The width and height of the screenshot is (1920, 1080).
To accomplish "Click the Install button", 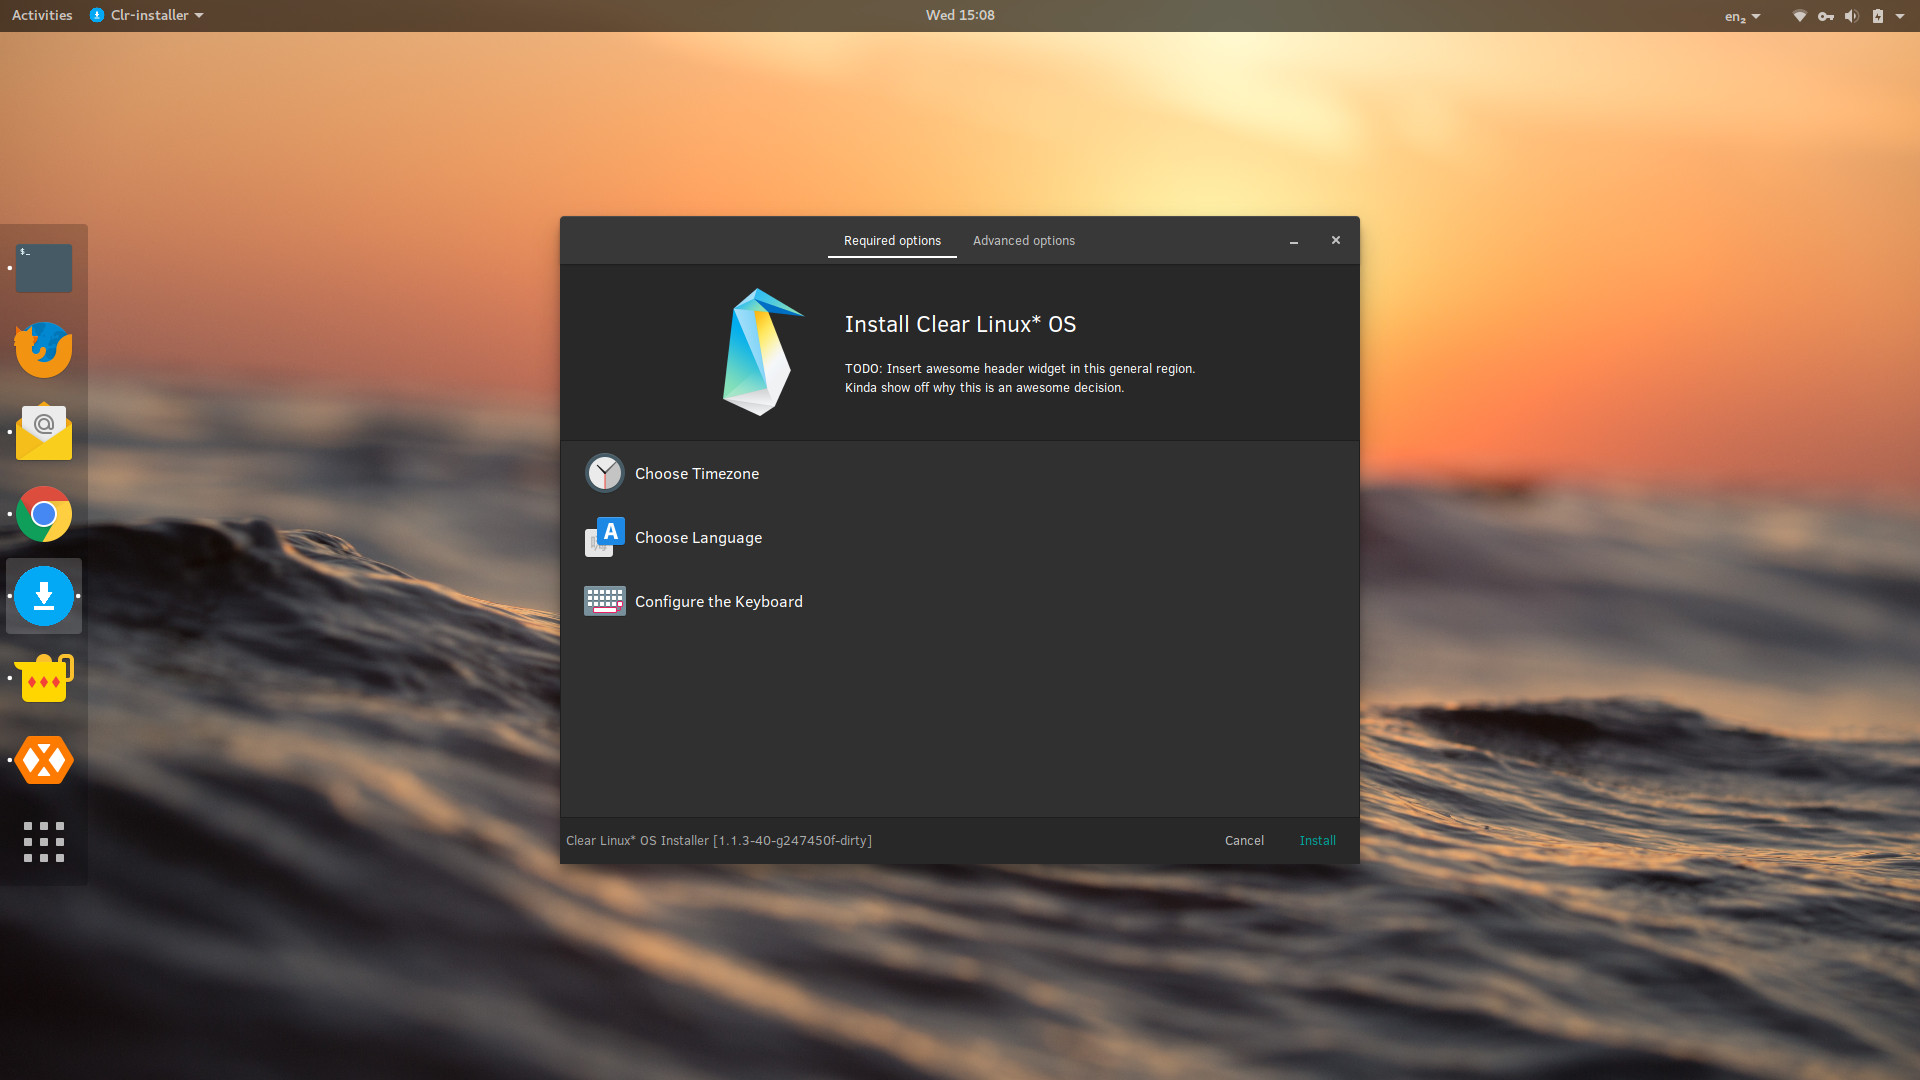I will 1317,841.
